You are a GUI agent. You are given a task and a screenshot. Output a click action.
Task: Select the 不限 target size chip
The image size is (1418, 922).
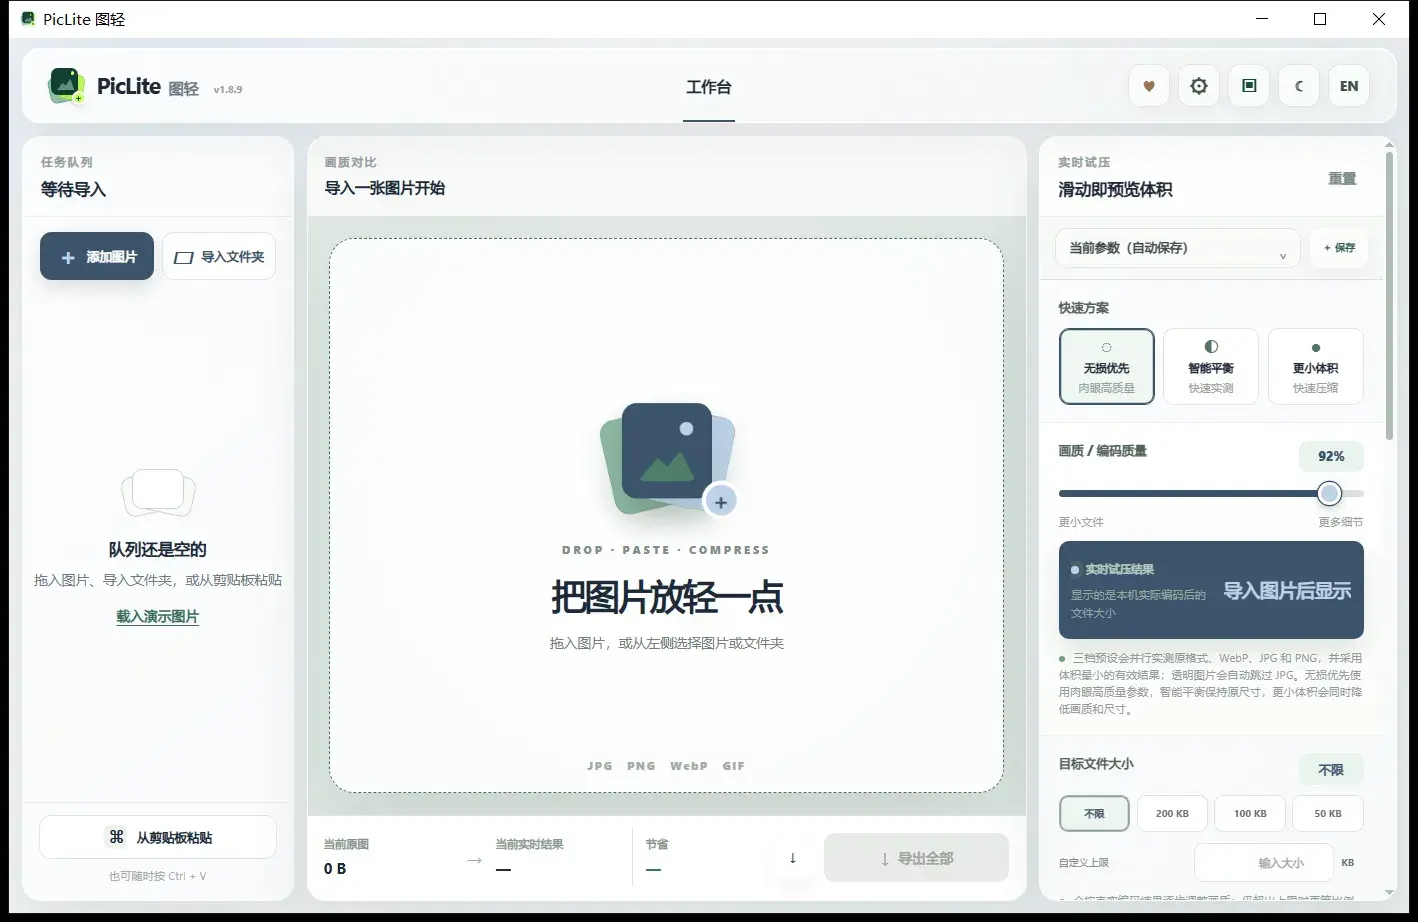pyautogui.click(x=1094, y=814)
